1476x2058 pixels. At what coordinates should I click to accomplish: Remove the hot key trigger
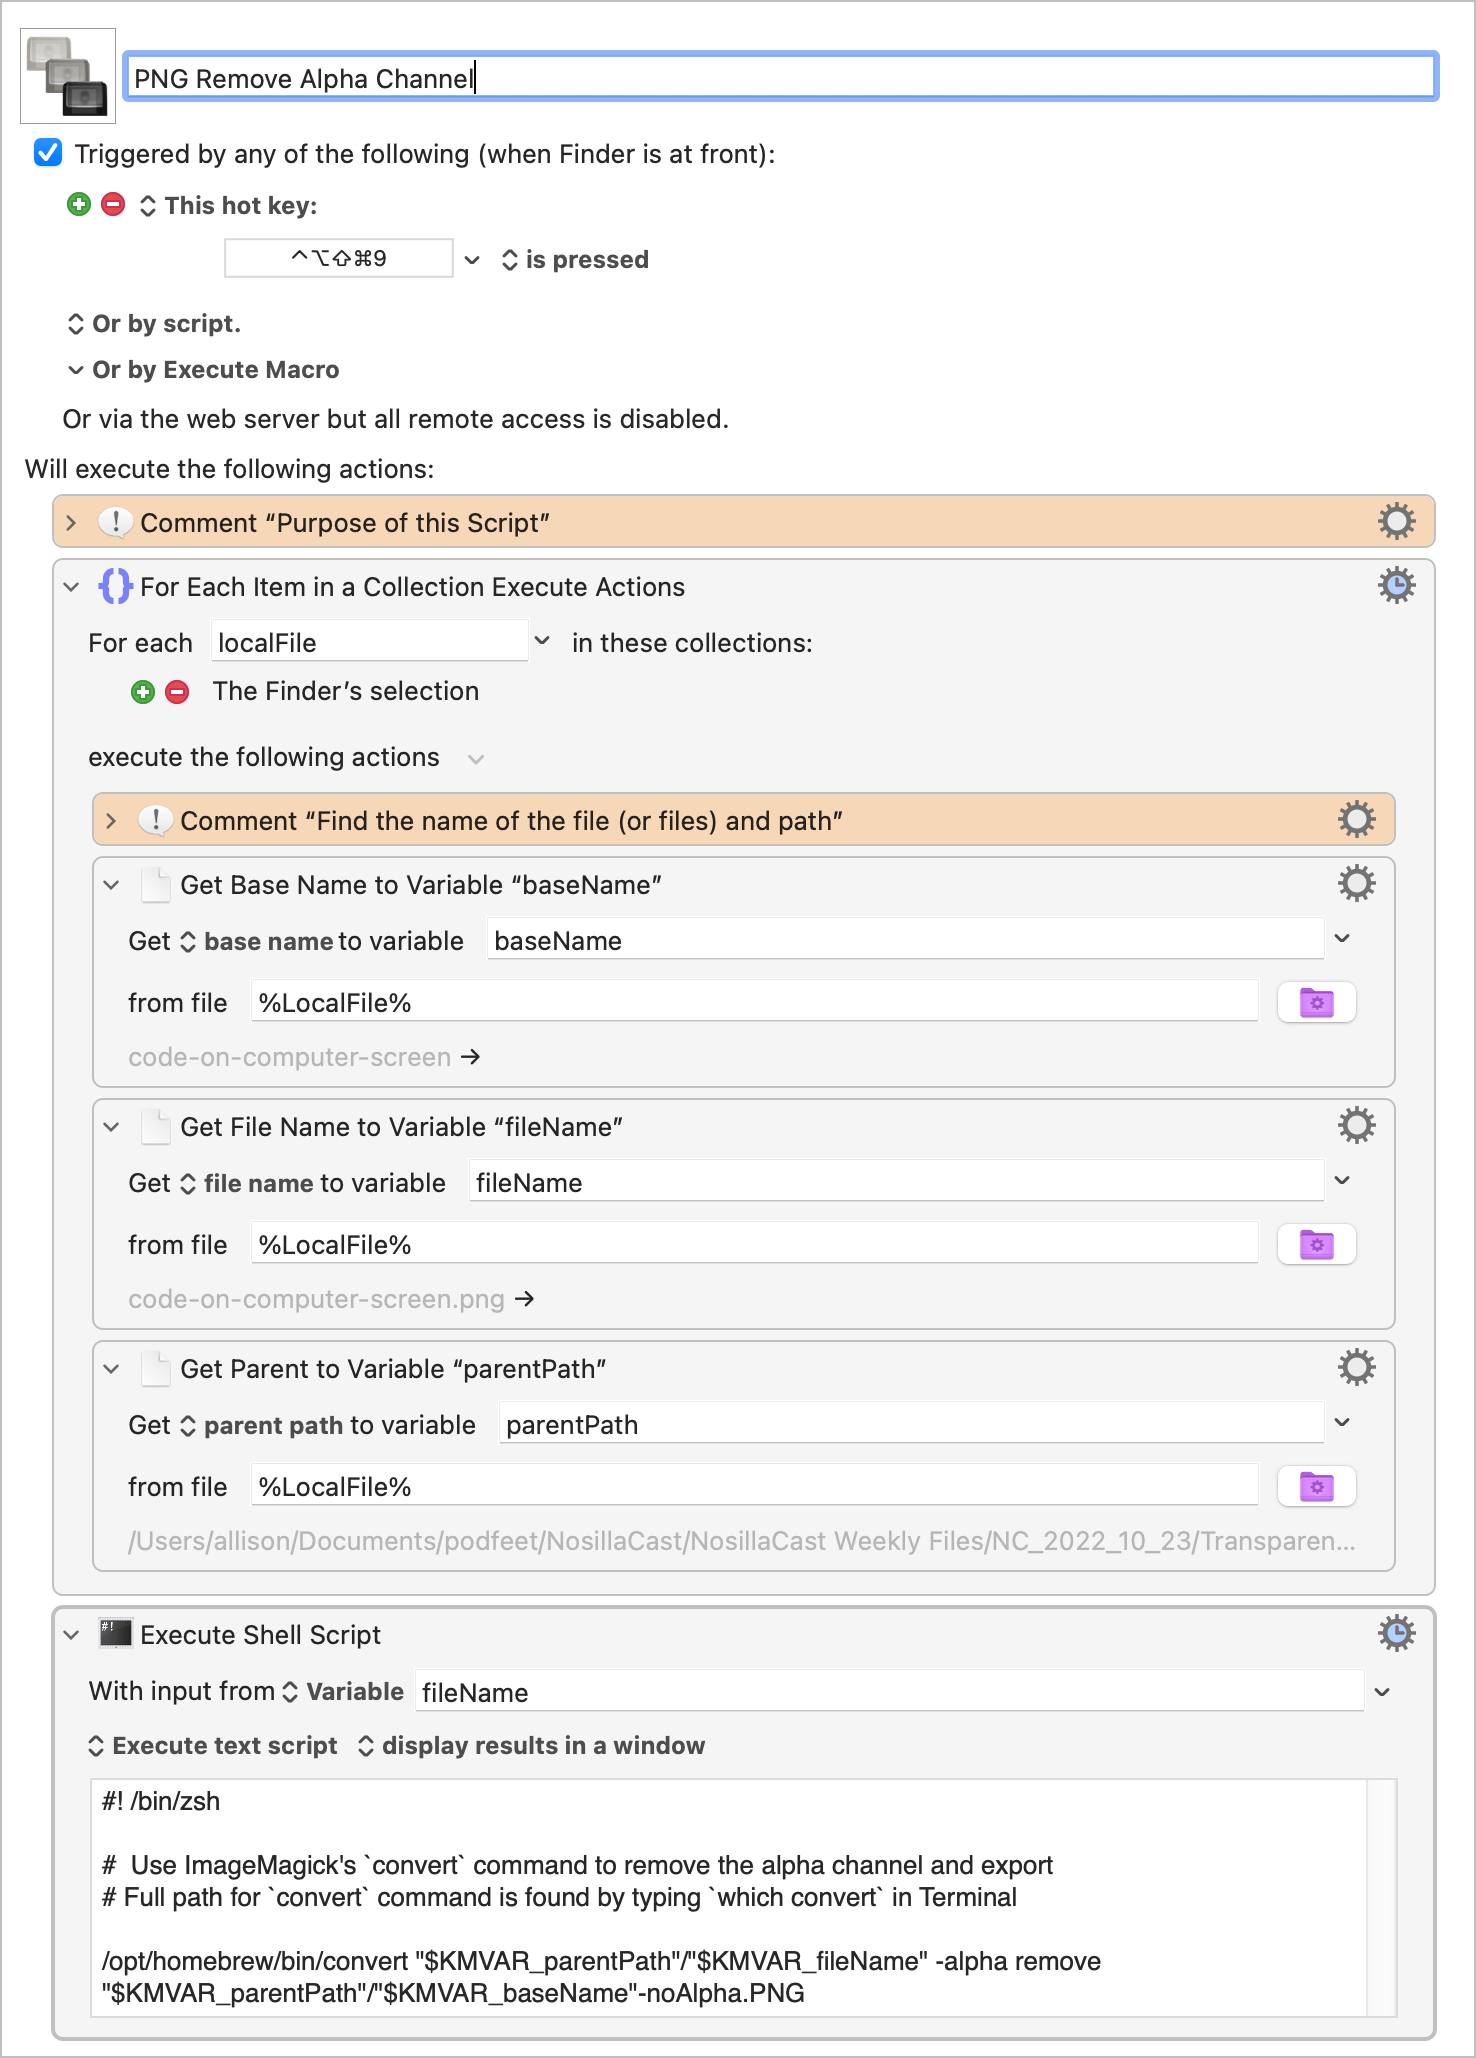pyautogui.click(x=114, y=205)
